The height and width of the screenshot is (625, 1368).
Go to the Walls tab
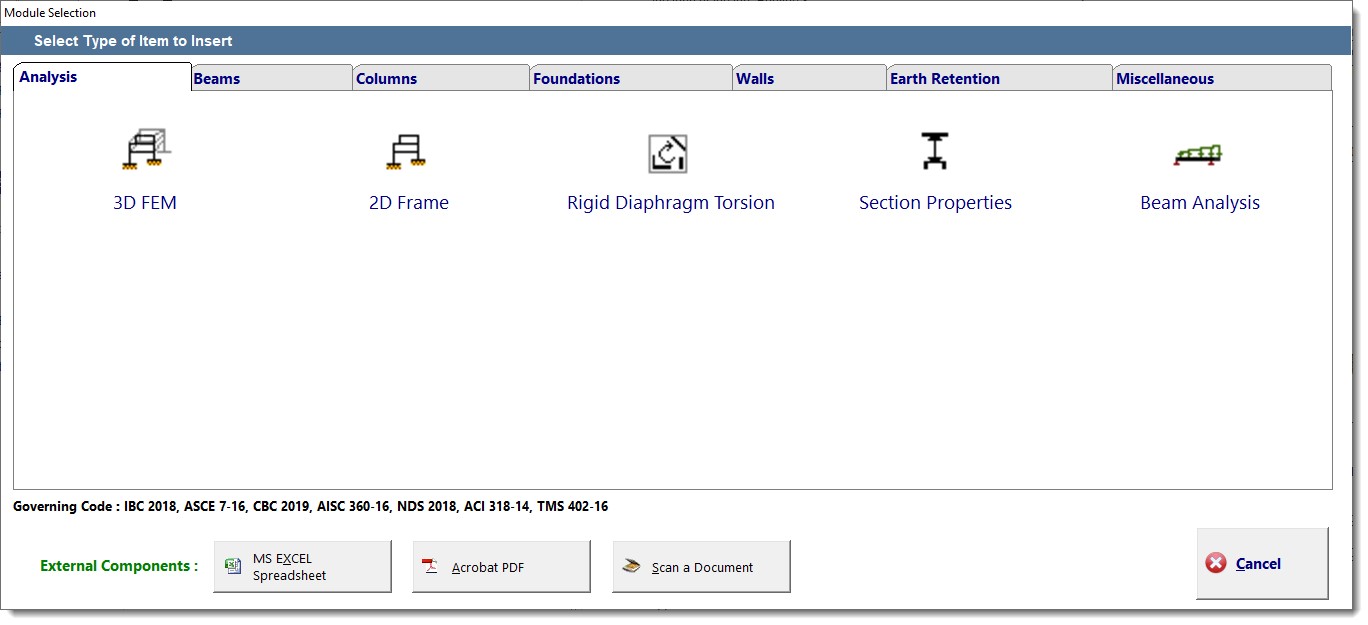755,78
